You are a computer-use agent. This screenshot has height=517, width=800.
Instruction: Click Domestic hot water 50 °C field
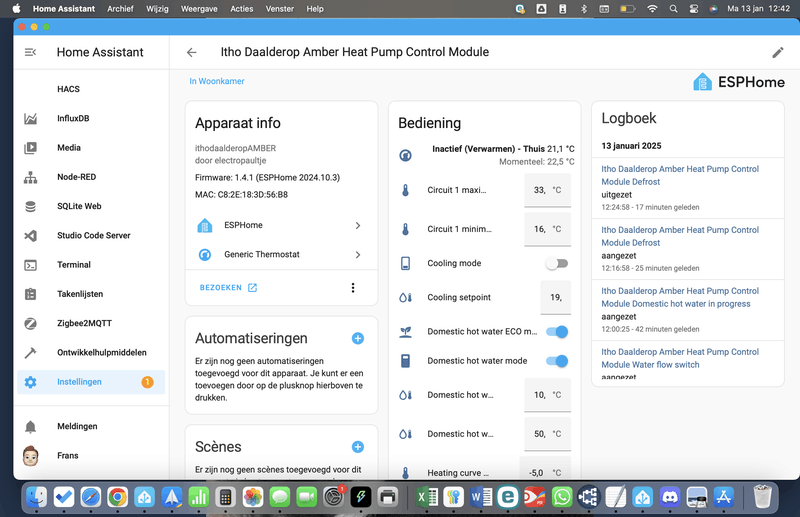(547, 434)
